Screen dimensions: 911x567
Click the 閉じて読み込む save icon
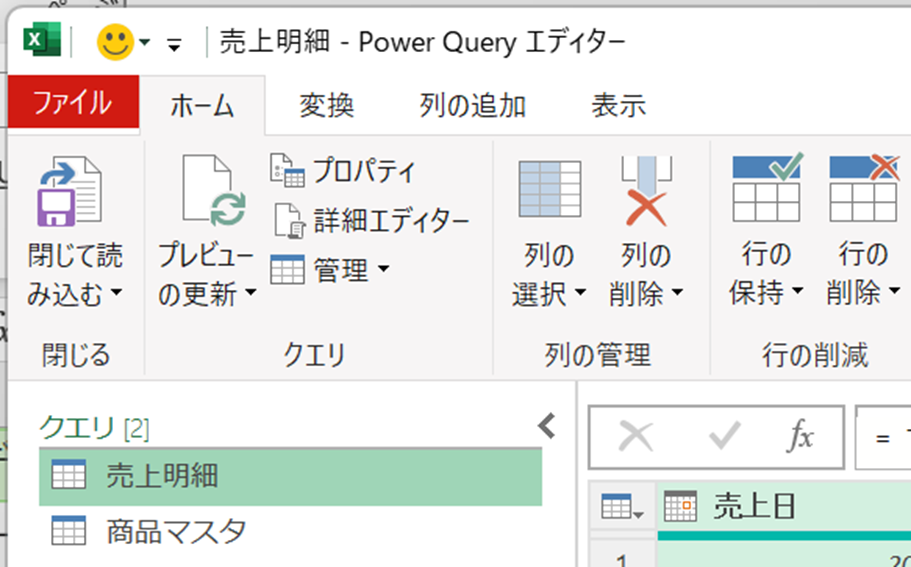pyautogui.click(x=70, y=191)
